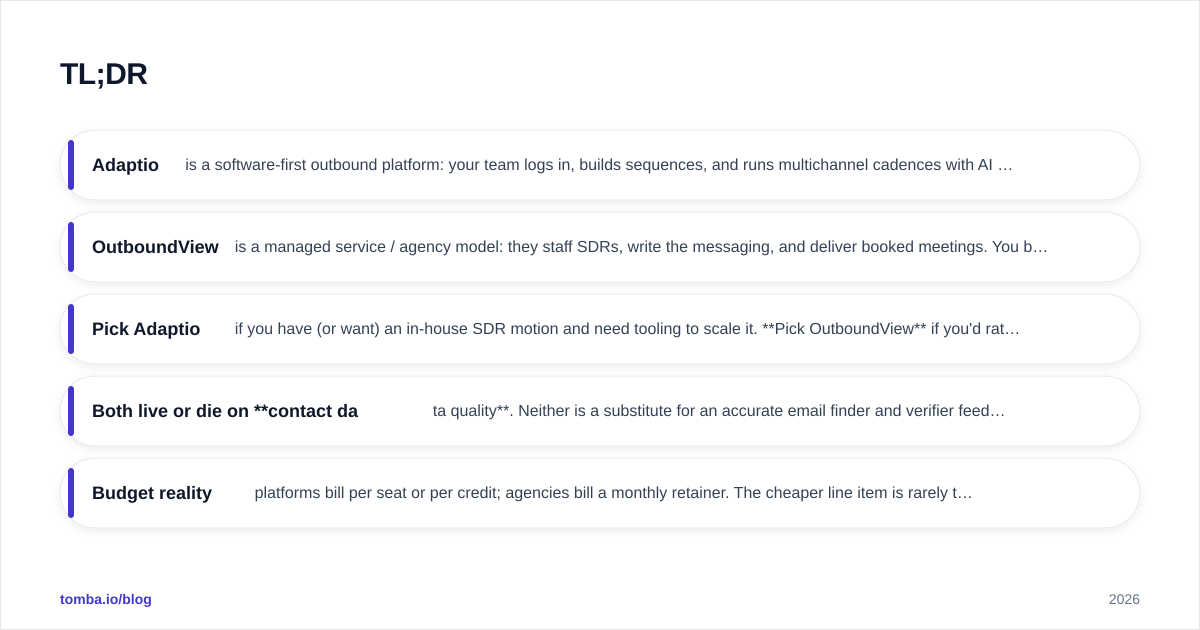The width and height of the screenshot is (1200, 630).
Task: Click the email finder and verifier text
Action: (719, 411)
